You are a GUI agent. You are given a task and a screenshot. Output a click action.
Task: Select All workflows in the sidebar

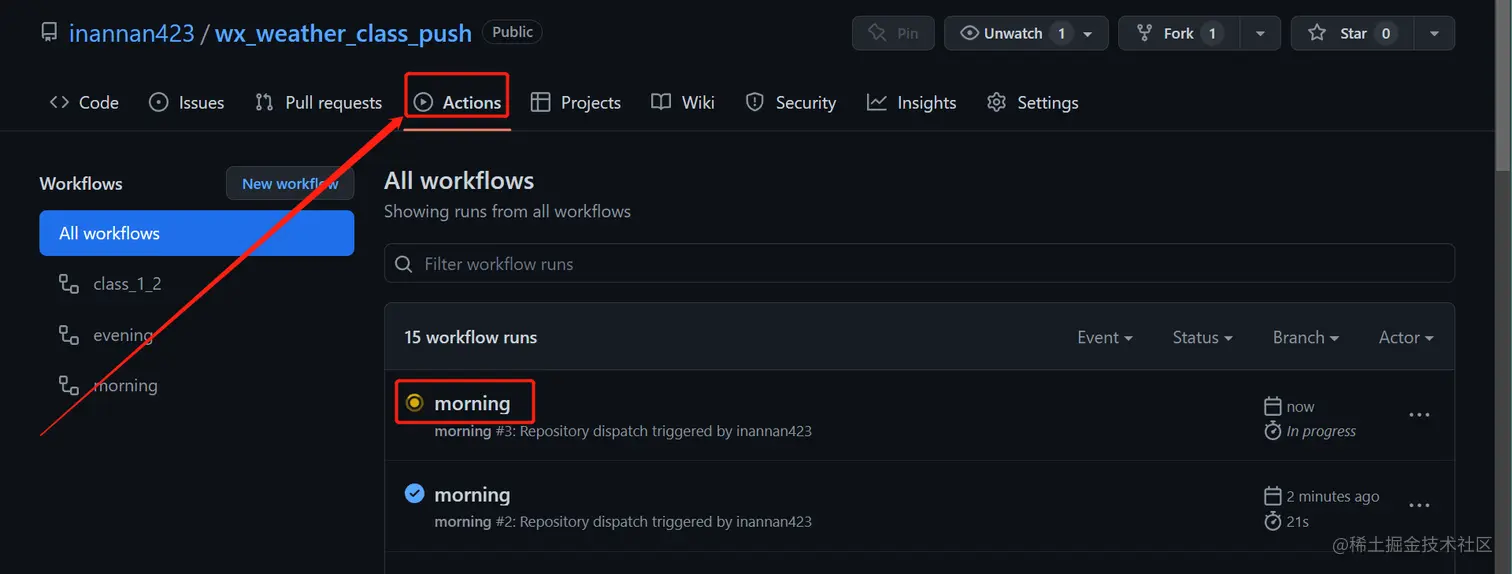pos(197,233)
